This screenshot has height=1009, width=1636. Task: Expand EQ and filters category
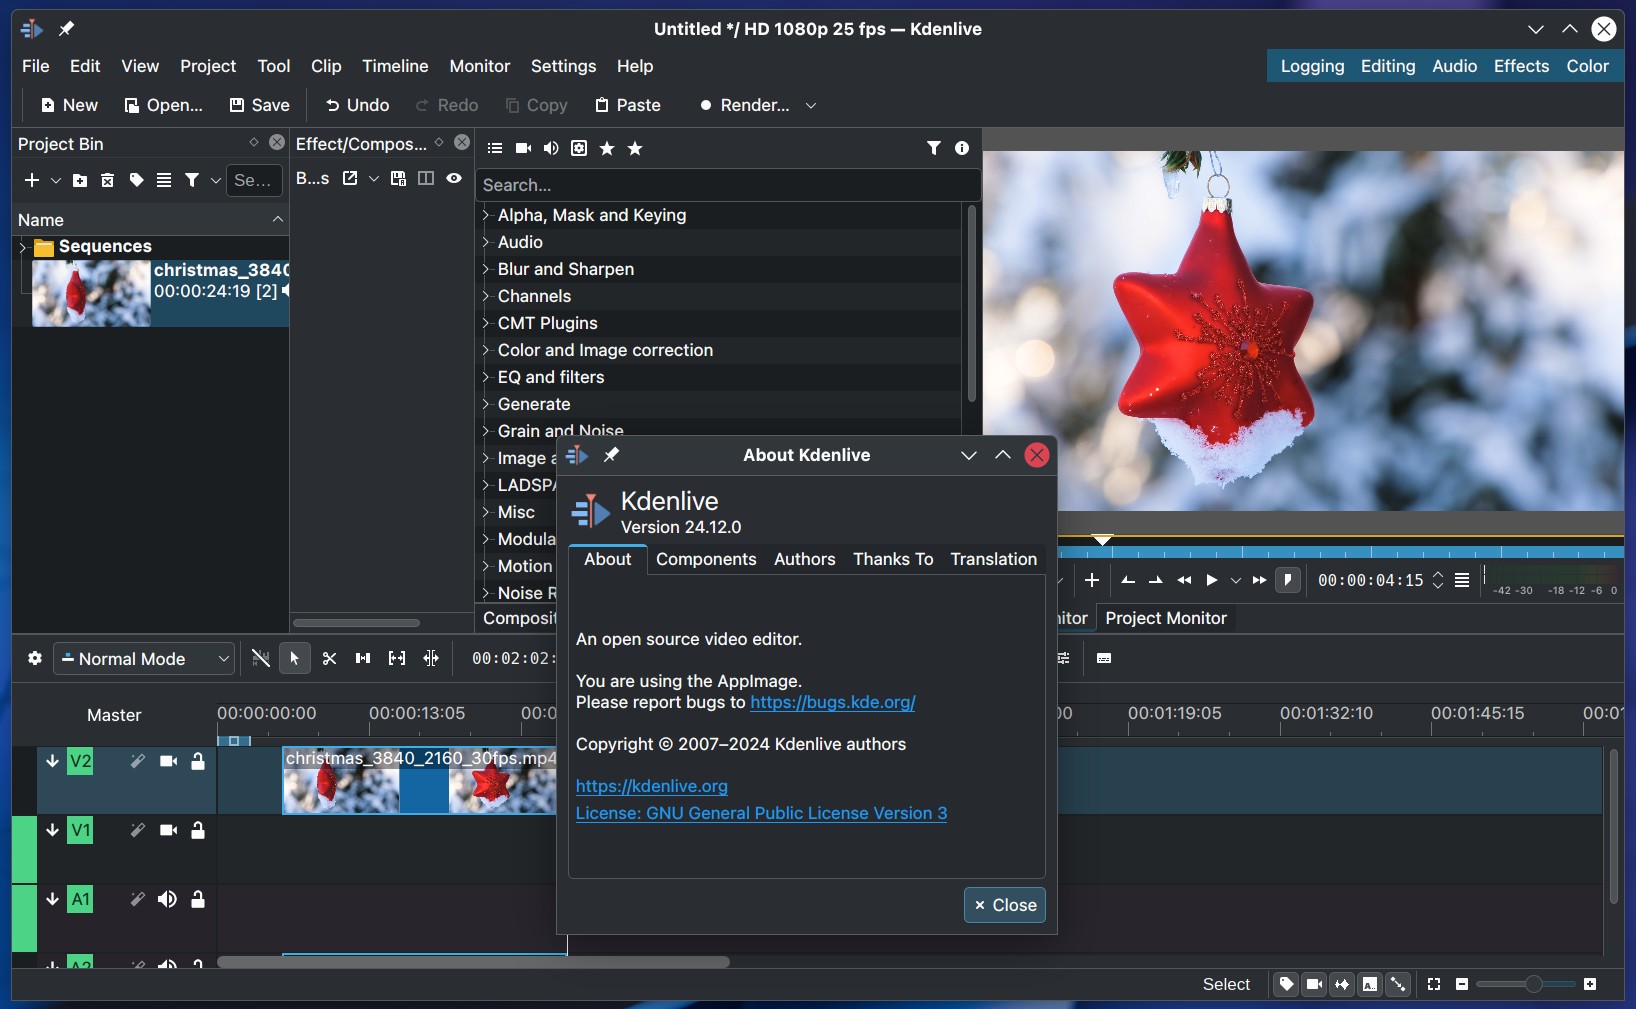[486, 377]
